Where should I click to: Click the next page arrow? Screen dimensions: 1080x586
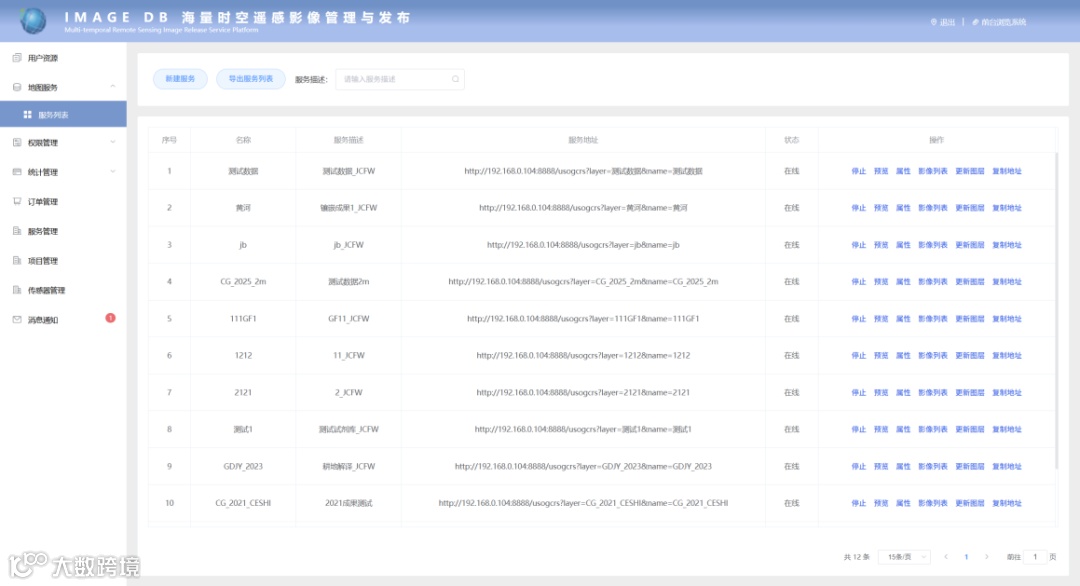[x=986, y=556]
